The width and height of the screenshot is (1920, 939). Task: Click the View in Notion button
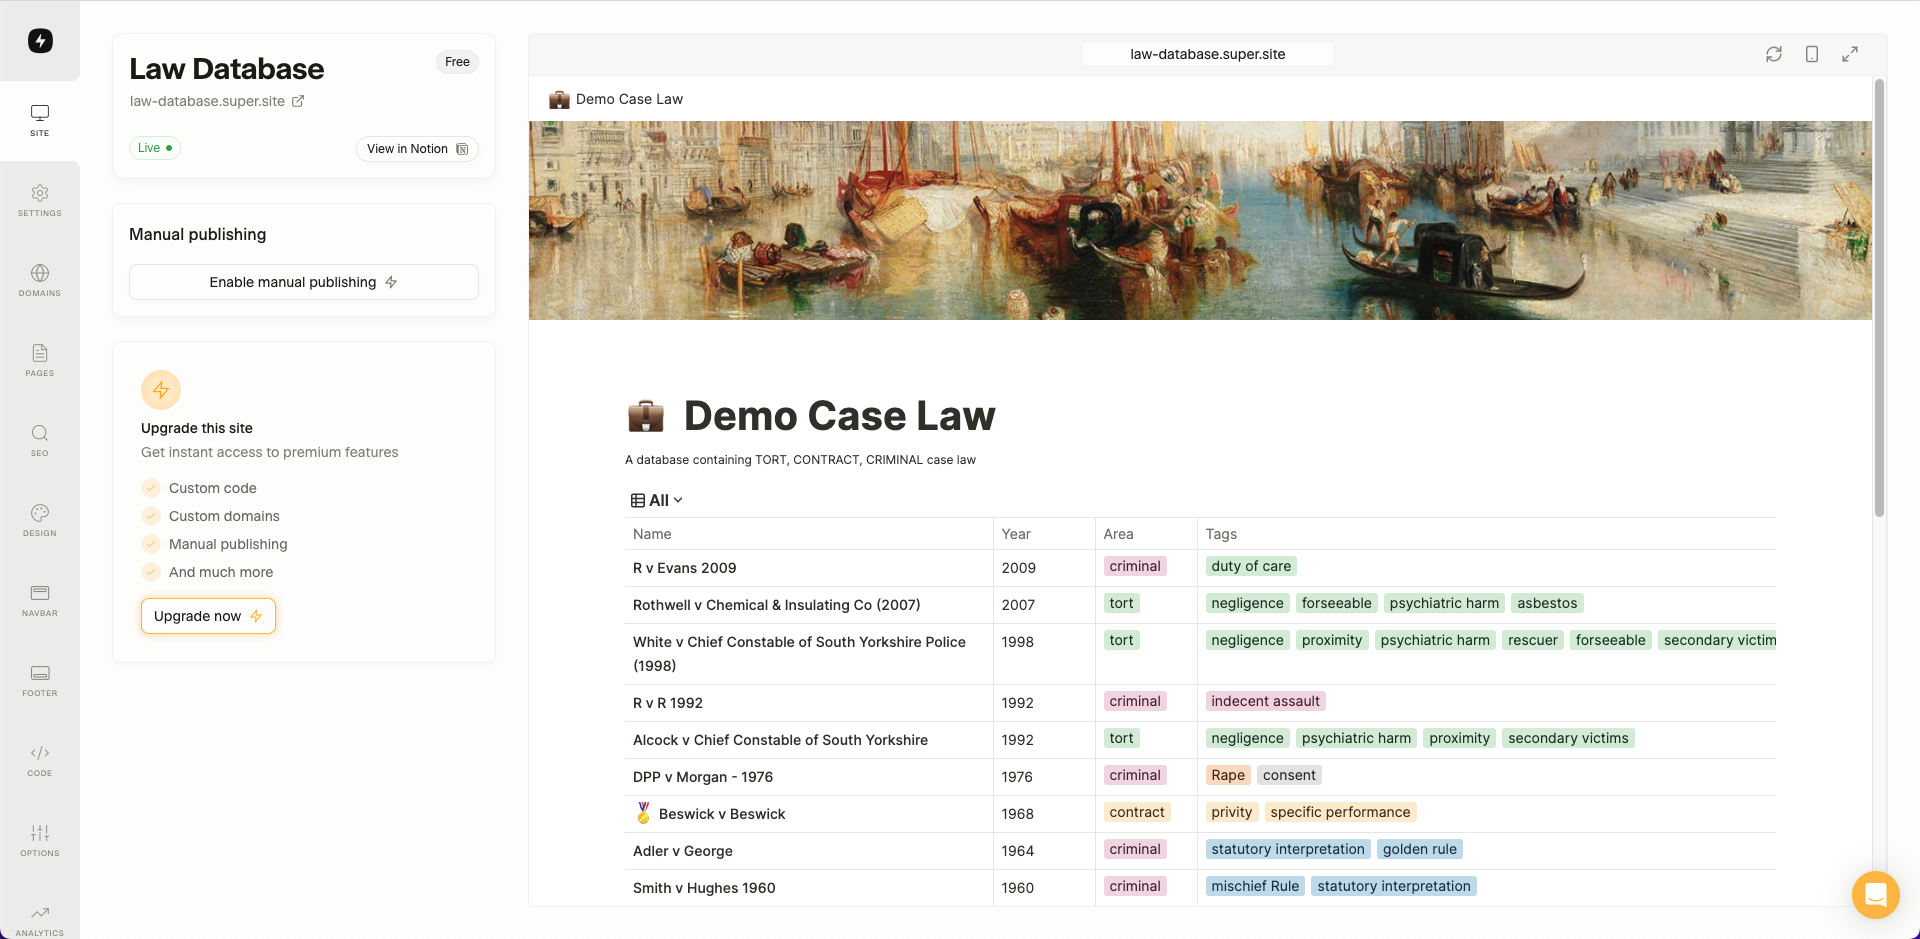[417, 148]
